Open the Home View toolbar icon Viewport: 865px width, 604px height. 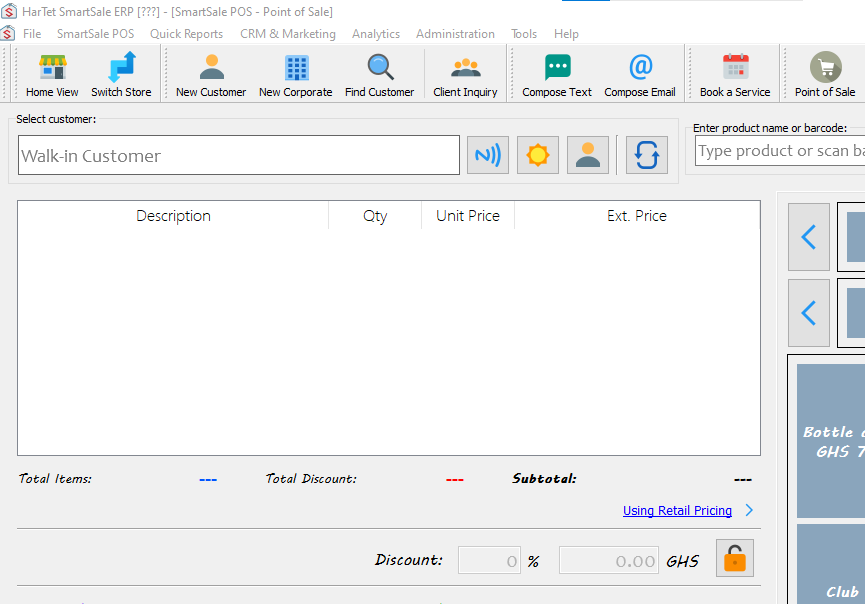52,75
